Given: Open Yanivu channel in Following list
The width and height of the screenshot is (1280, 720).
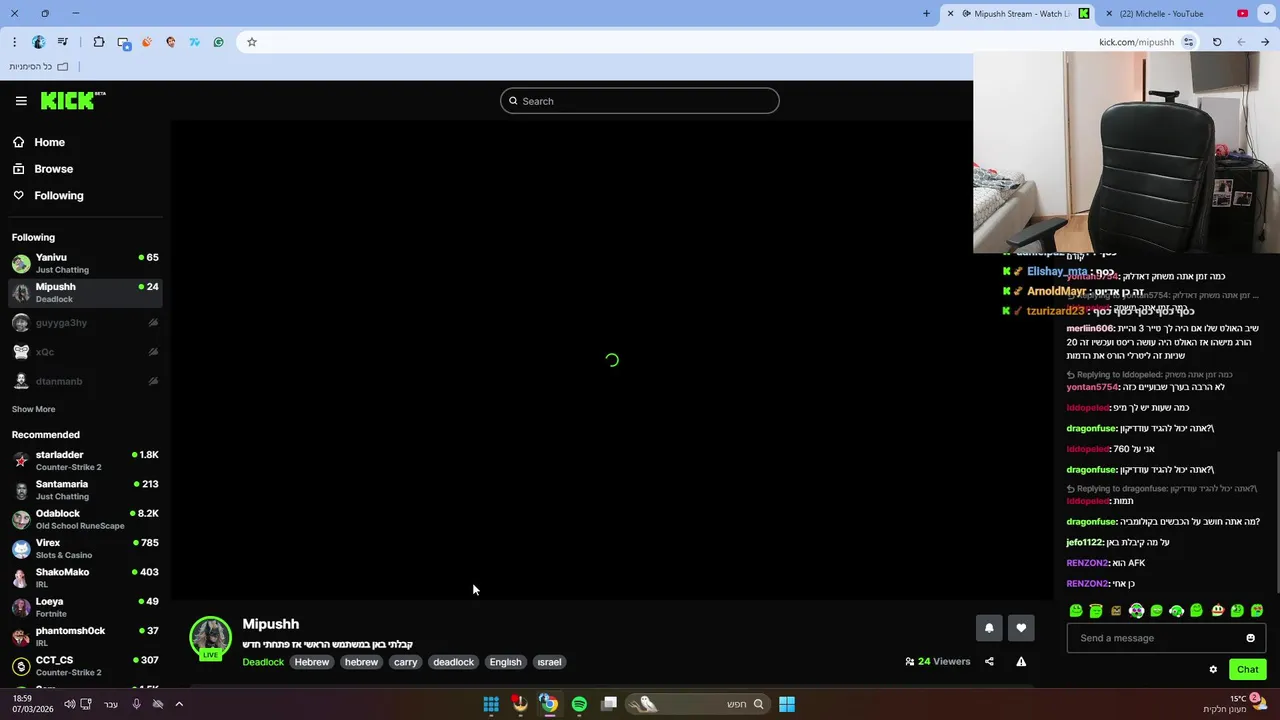Looking at the screenshot, I should pyautogui.click(x=85, y=263).
